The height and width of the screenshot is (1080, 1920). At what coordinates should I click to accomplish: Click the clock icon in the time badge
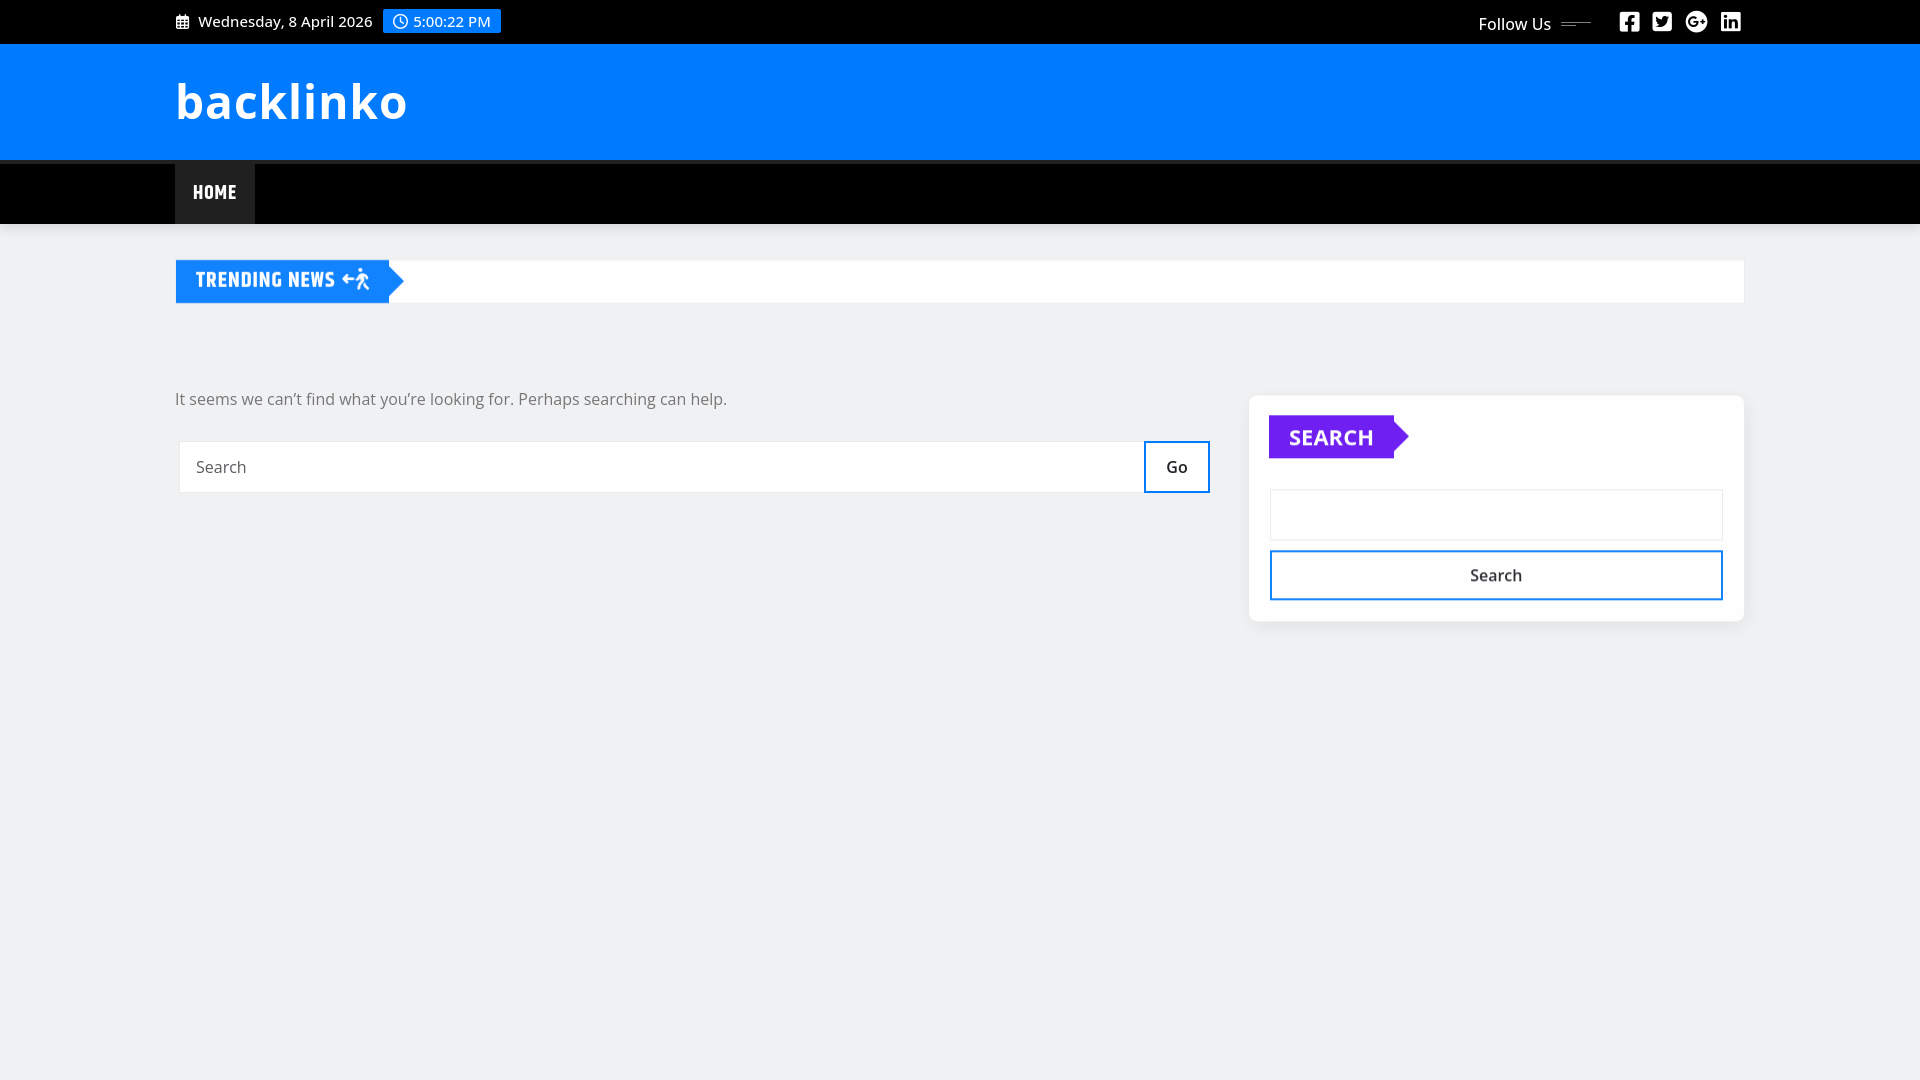(x=401, y=21)
